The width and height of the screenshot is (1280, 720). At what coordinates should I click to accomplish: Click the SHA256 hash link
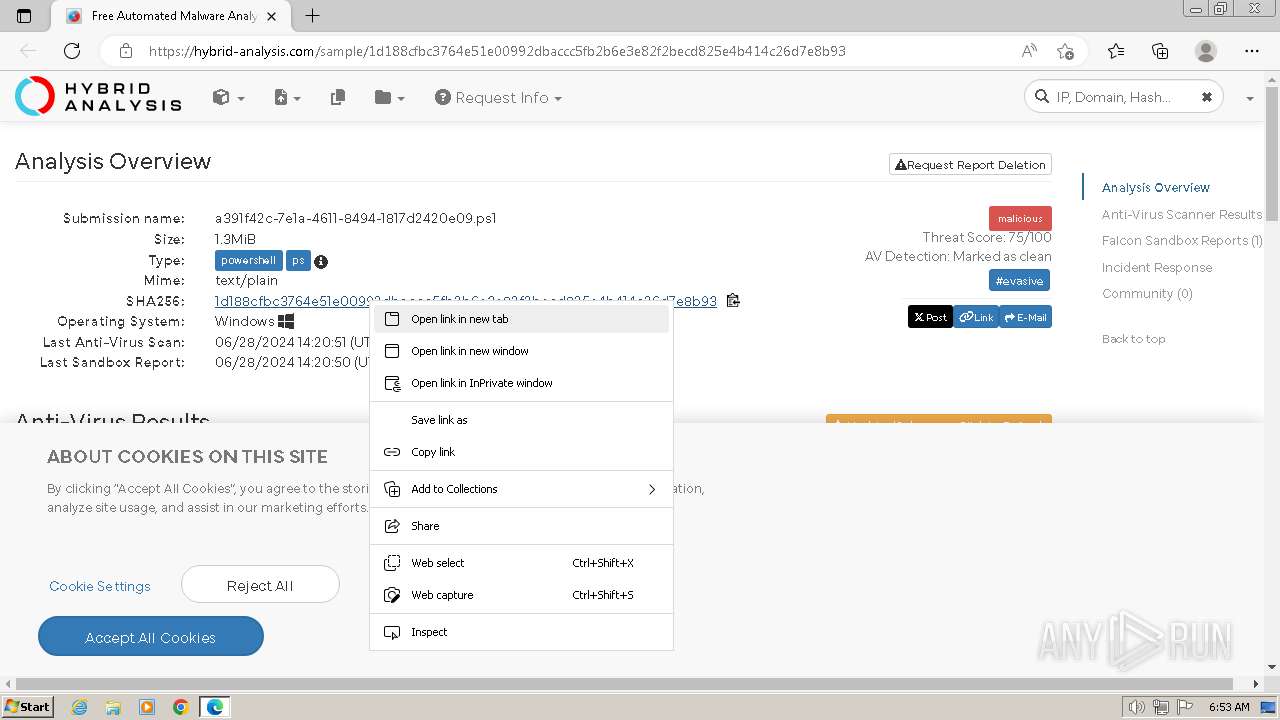(465, 301)
